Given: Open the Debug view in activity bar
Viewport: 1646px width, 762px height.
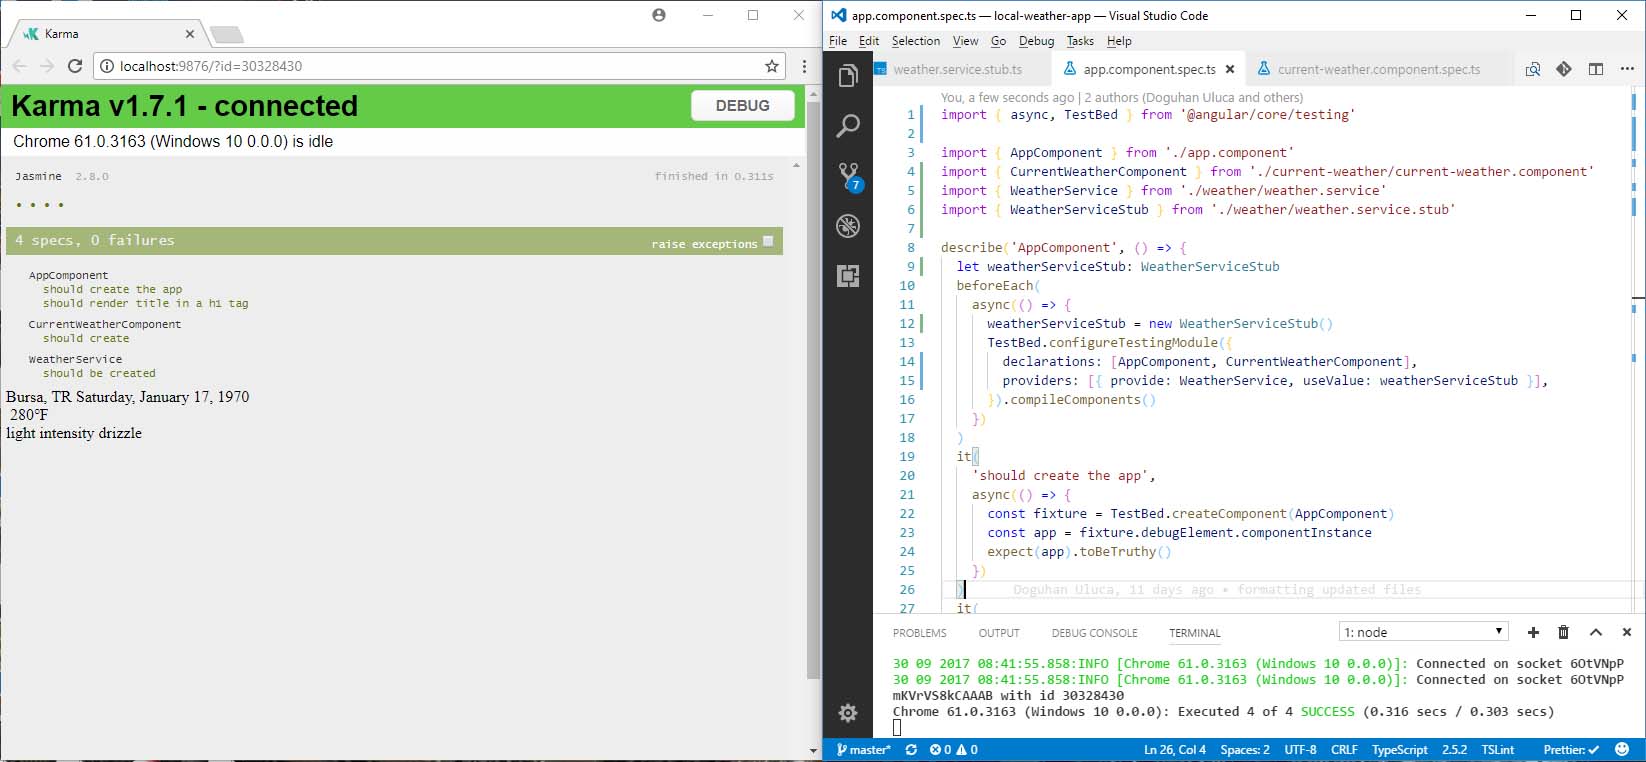Looking at the screenshot, I should click(848, 226).
